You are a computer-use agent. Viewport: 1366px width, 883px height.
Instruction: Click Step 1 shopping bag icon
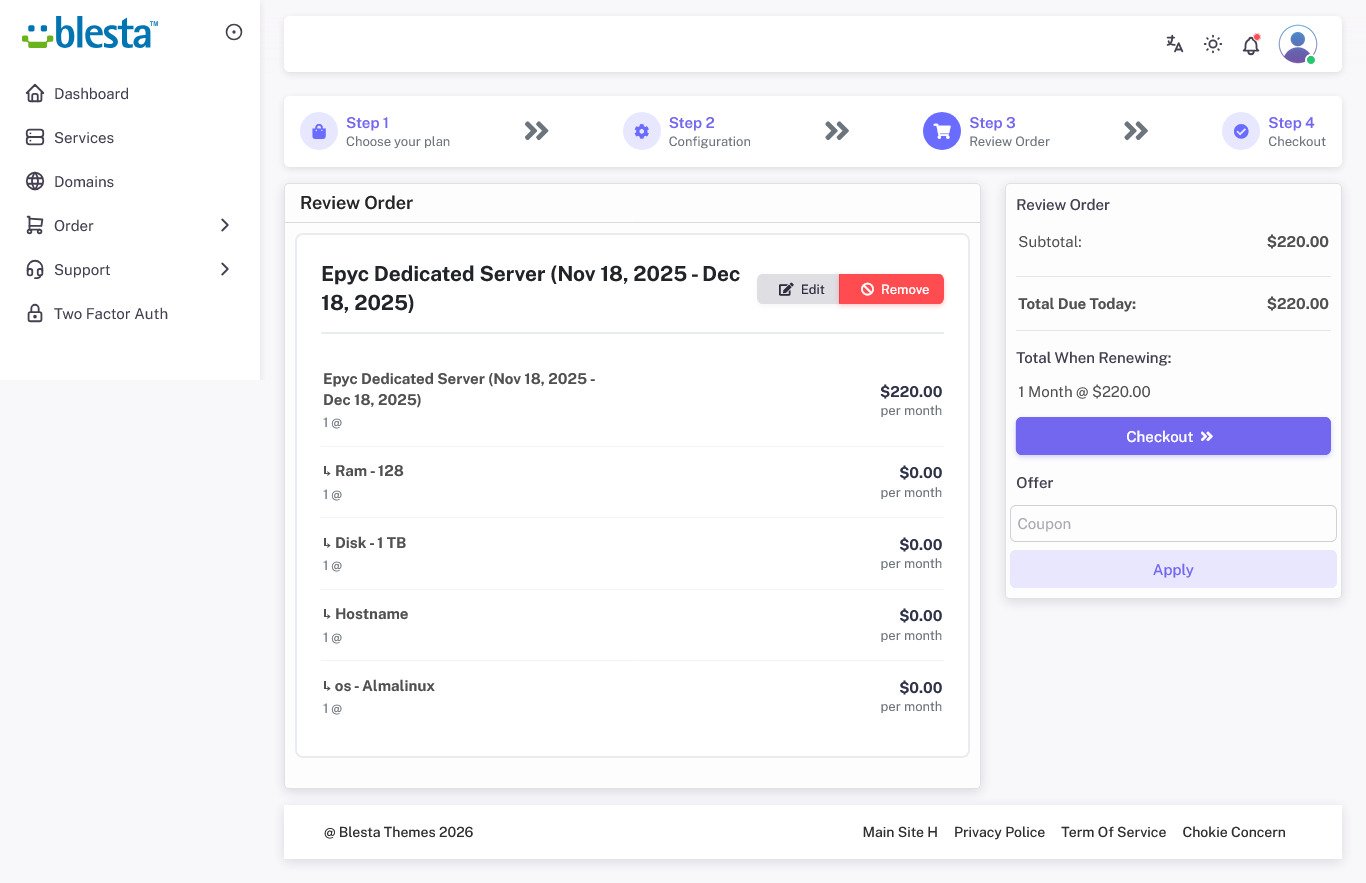[319, 131]
